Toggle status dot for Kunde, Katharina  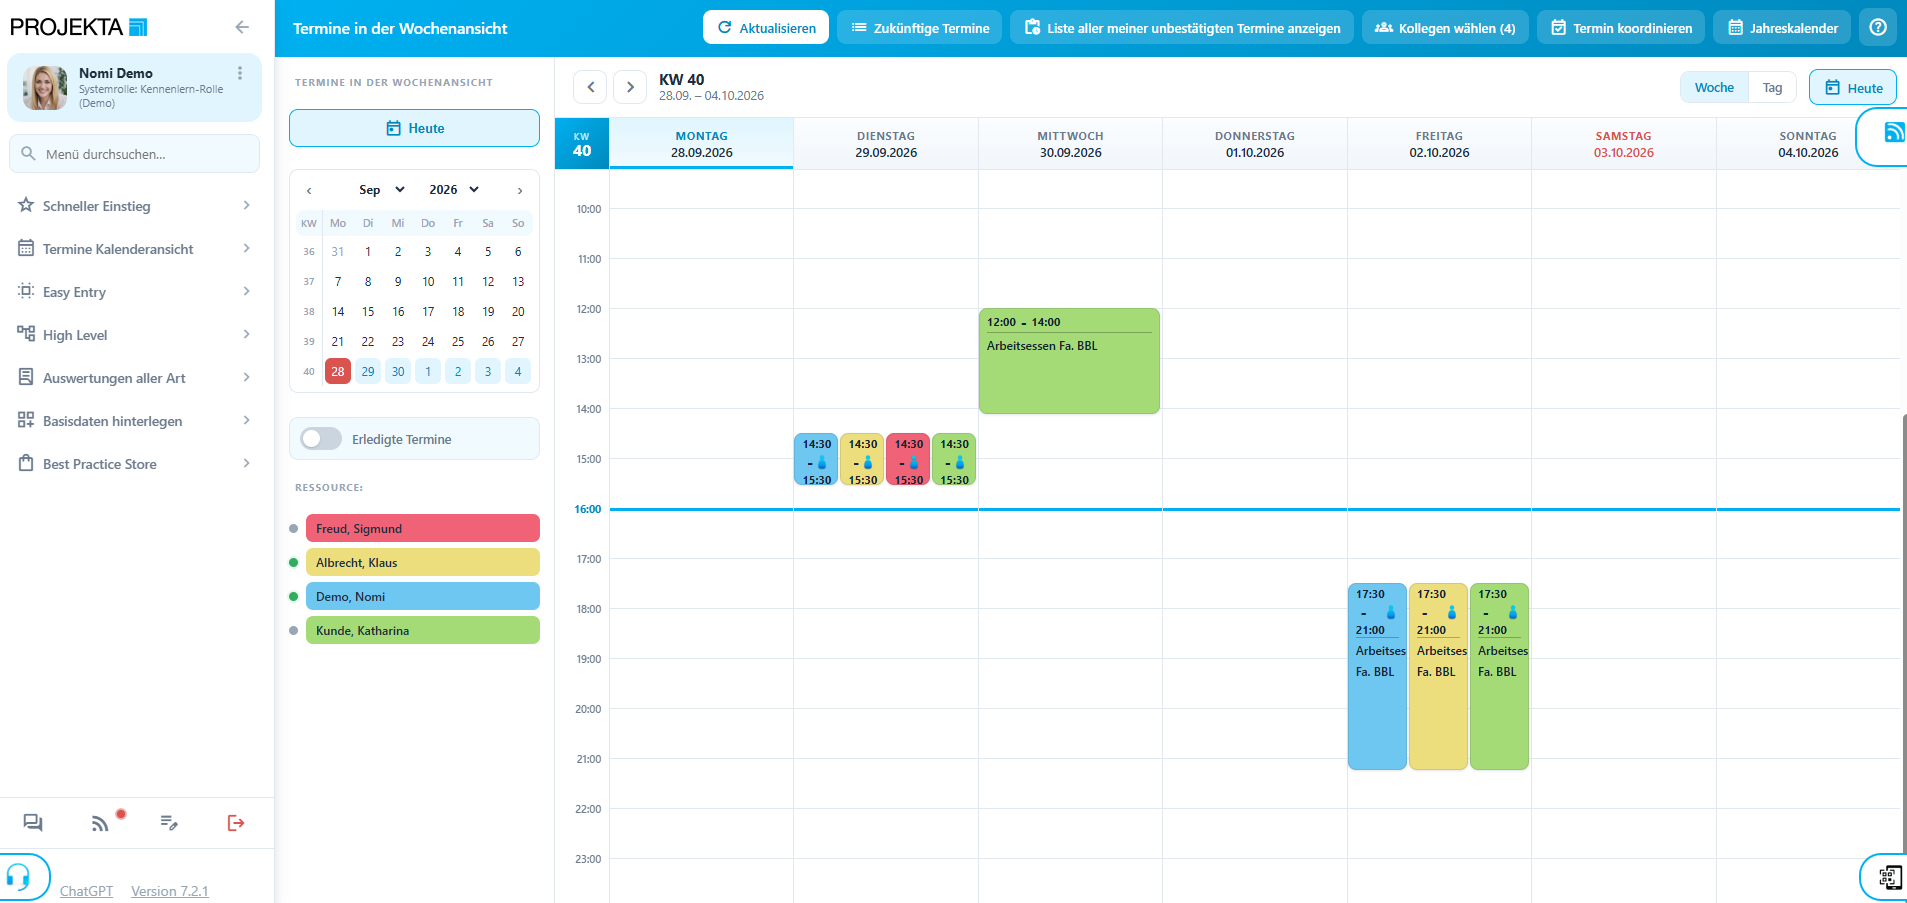click(x=293, y=631)
